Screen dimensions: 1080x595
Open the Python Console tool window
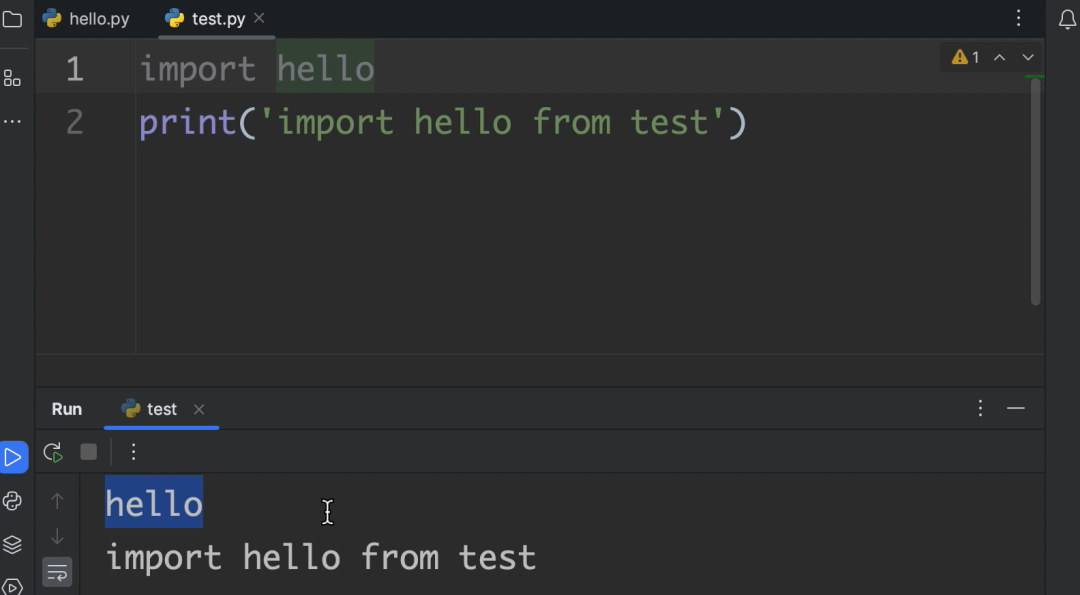12,501
